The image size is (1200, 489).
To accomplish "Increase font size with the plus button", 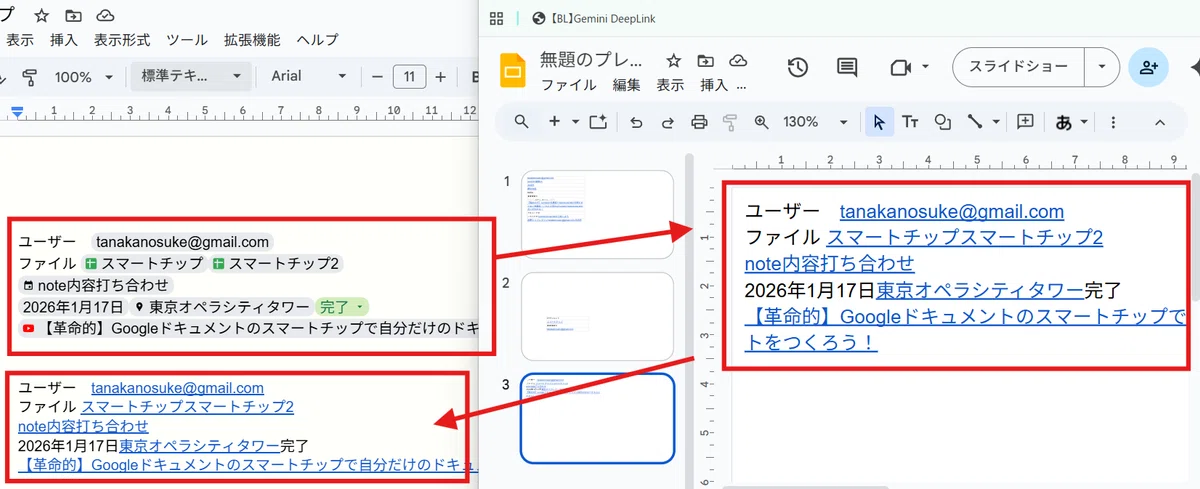I will tap(441, 77).
